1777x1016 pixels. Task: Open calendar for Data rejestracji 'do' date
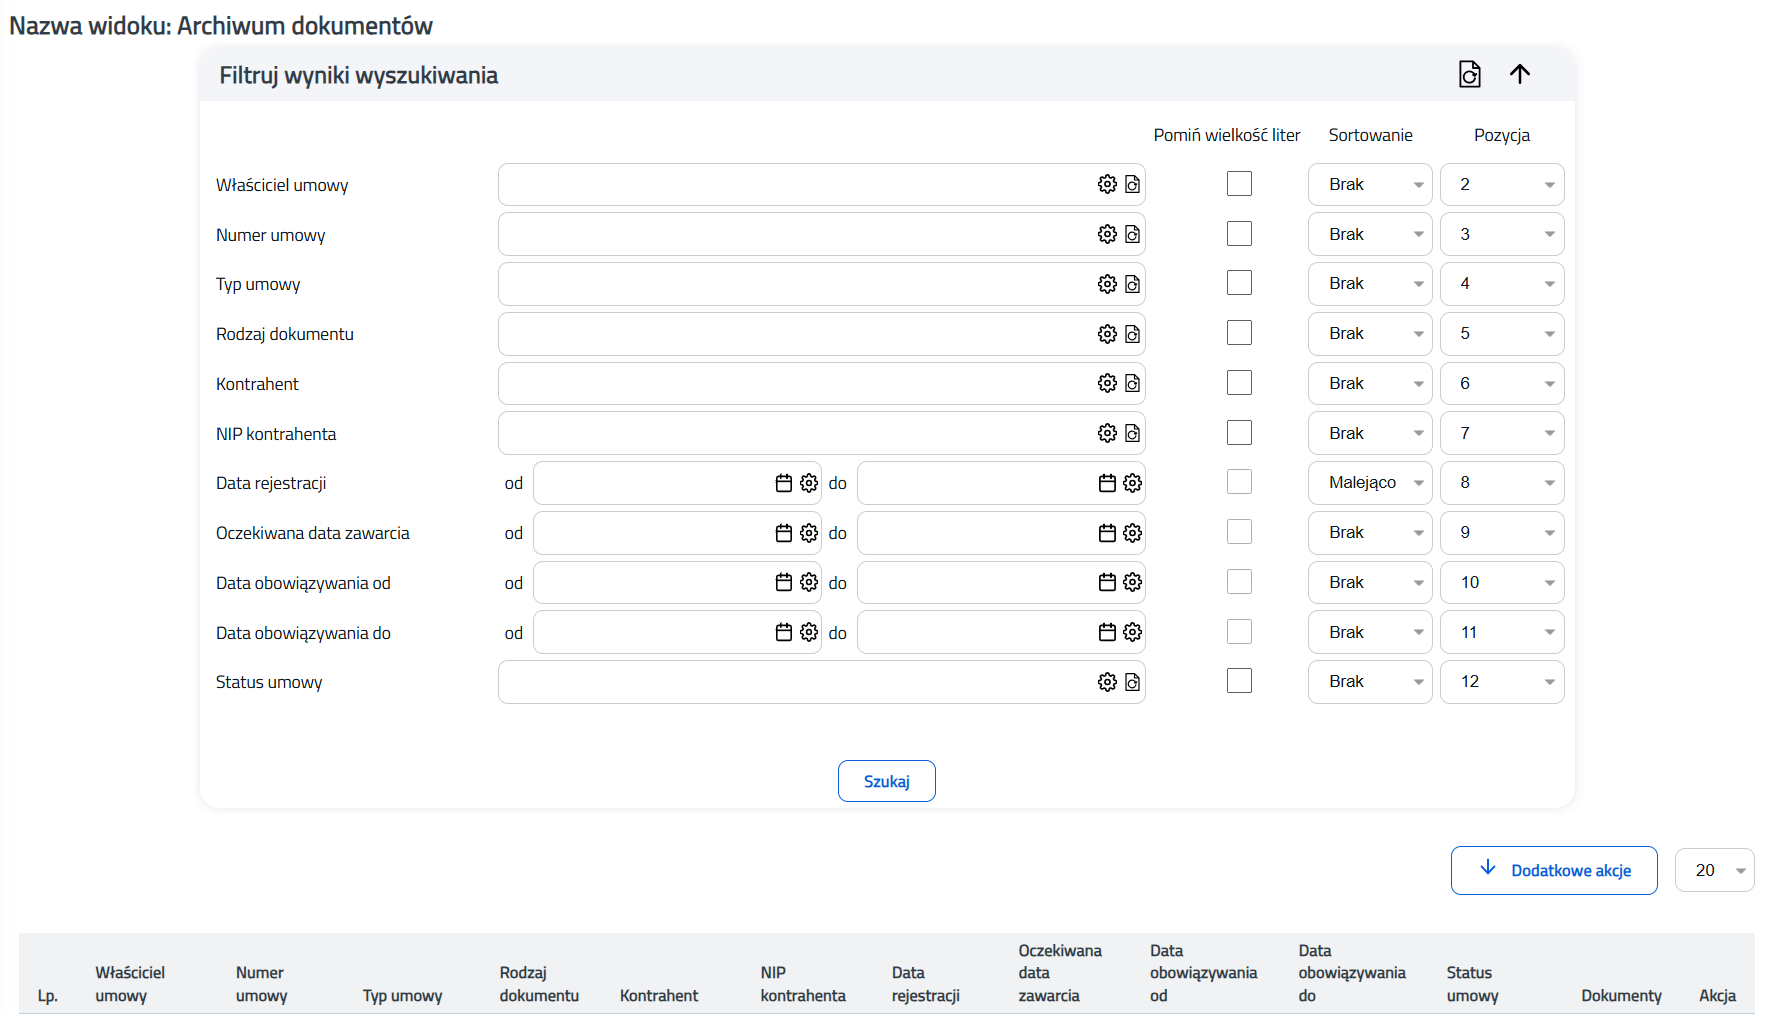tap(1107, 483)
